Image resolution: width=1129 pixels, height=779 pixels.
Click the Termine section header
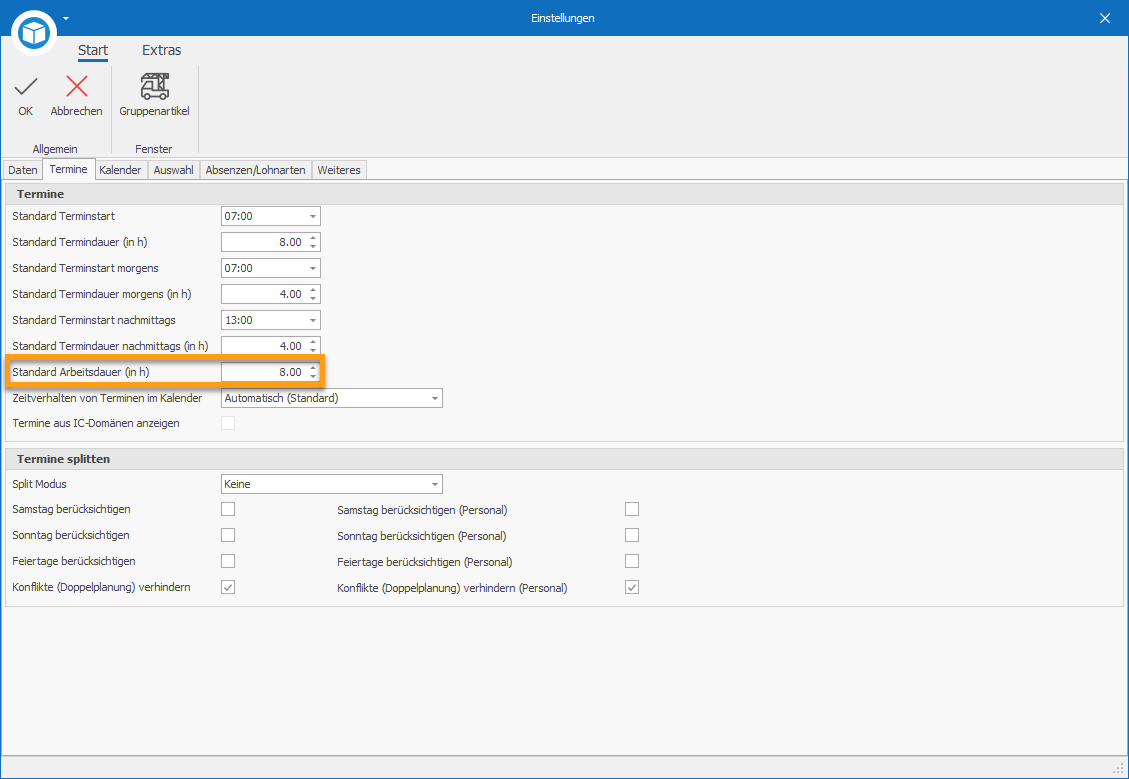click(564, 194)
